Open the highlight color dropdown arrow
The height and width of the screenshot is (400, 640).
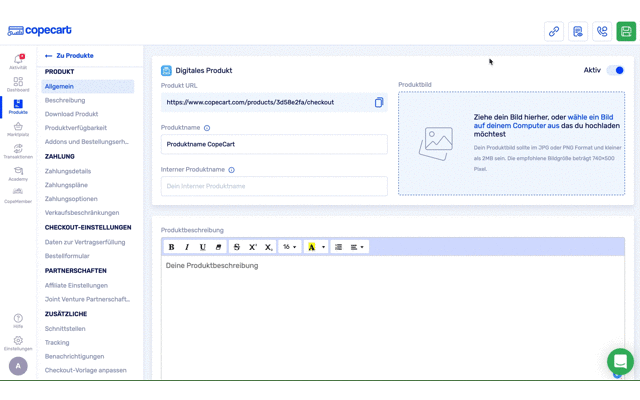(x=322, y=247)
